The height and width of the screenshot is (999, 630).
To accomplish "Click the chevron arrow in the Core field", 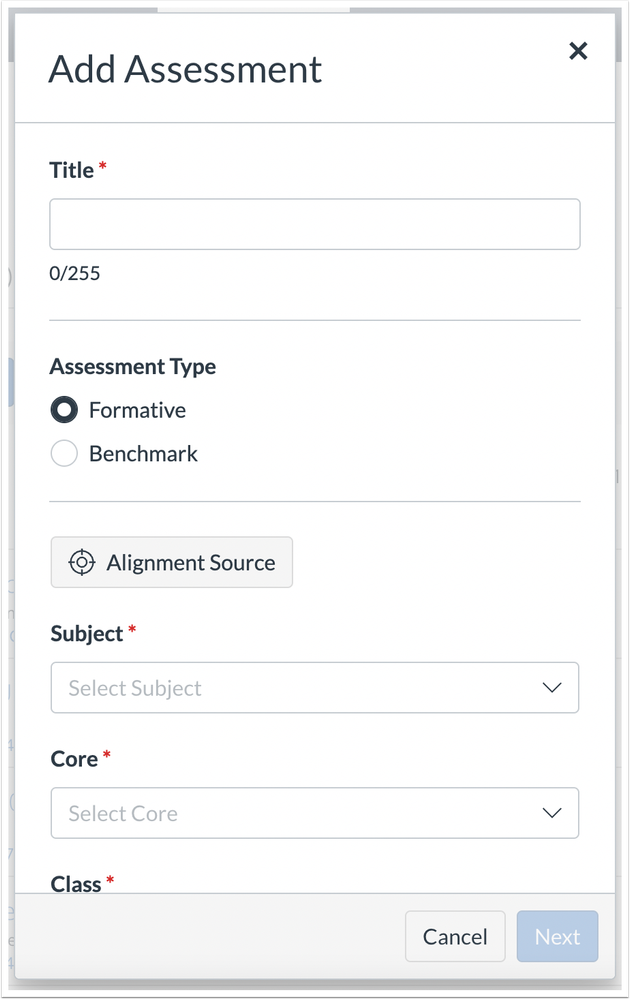I will click(x=552, y=813).
